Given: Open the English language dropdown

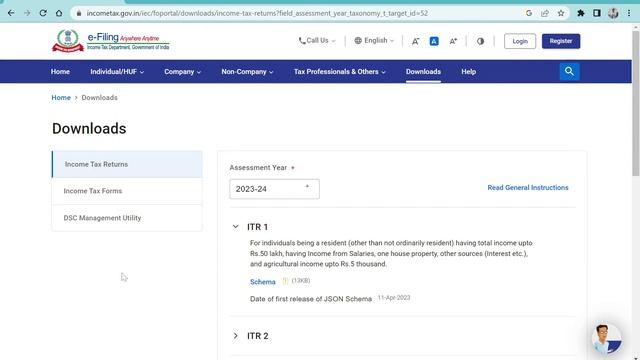Looking at the screenshot, I should point(374,40).
